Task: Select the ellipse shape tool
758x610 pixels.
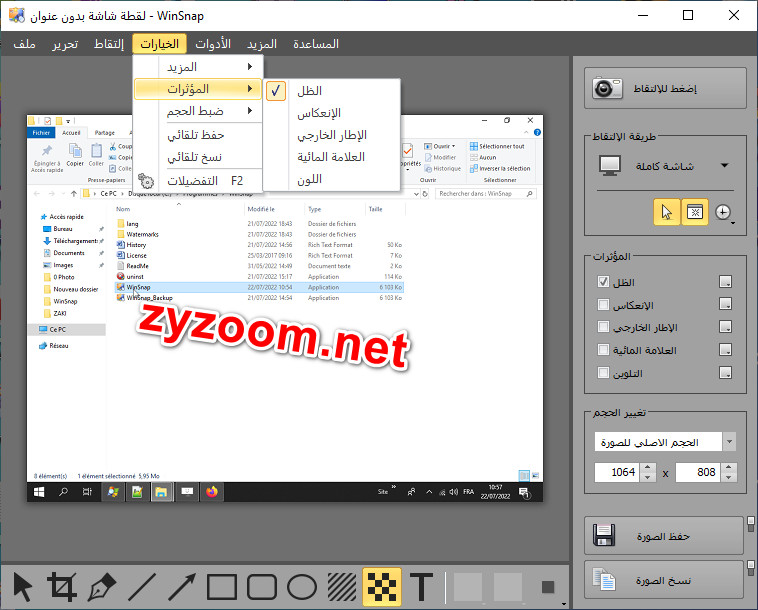Action: 302,587
